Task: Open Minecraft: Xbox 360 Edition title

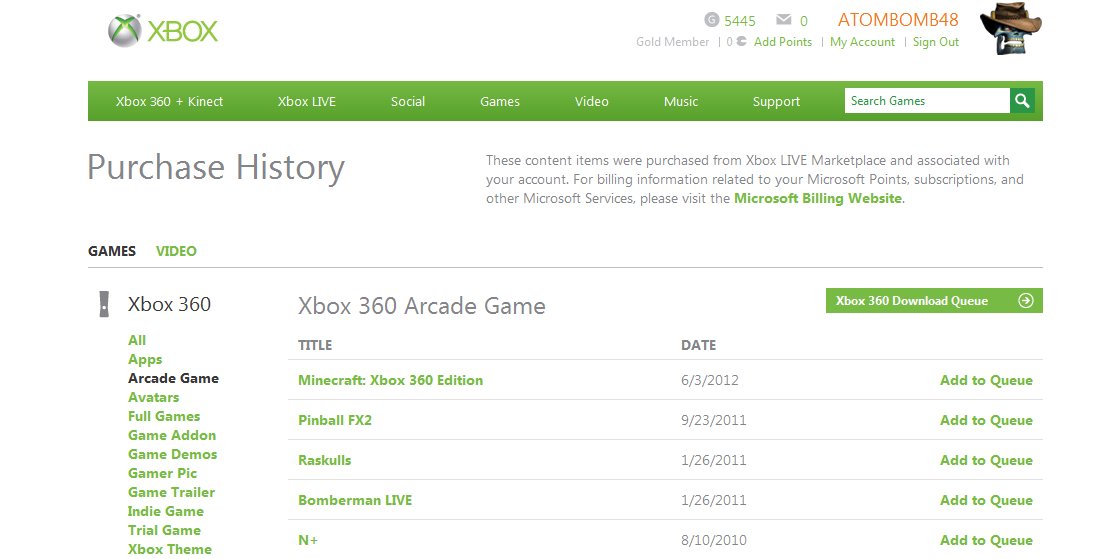Action: click(390, 380)
